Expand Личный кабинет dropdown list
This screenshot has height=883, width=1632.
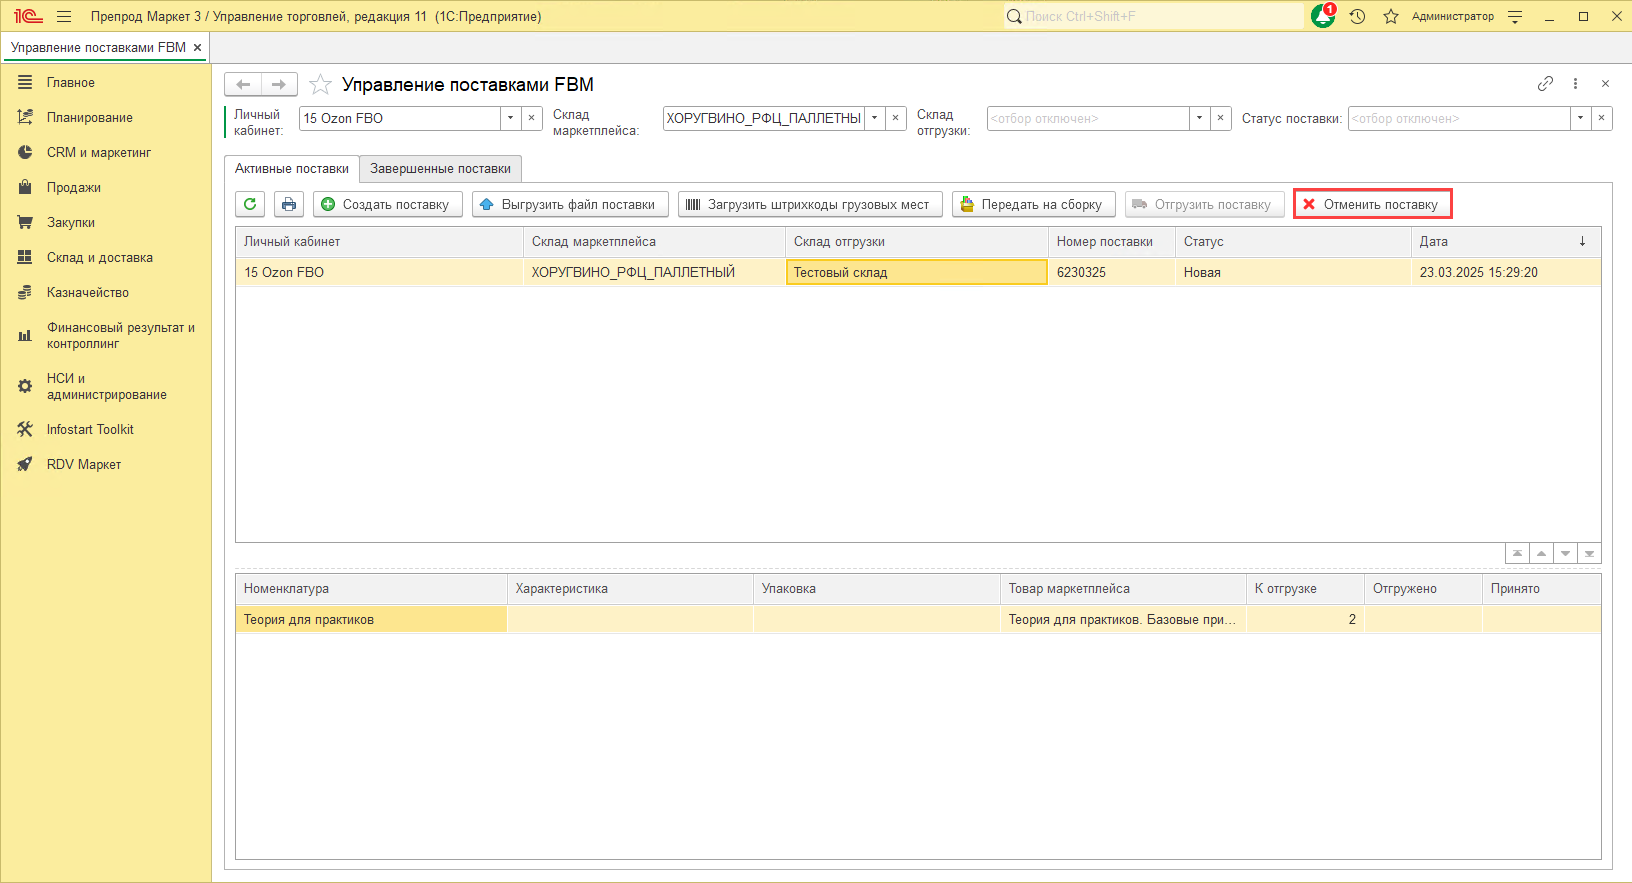(510, 118)
